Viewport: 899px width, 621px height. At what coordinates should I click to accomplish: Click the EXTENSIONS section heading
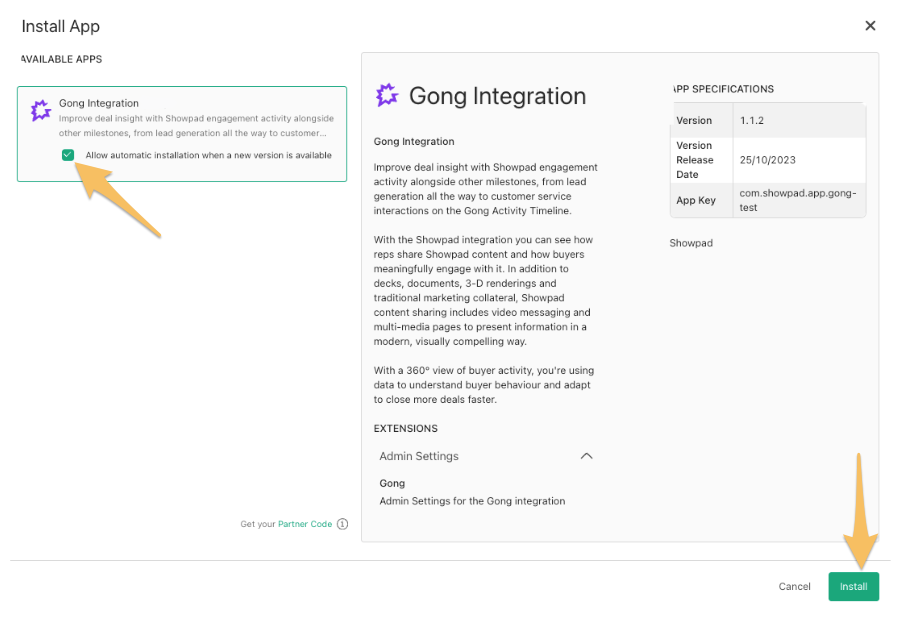coord(405,428)
